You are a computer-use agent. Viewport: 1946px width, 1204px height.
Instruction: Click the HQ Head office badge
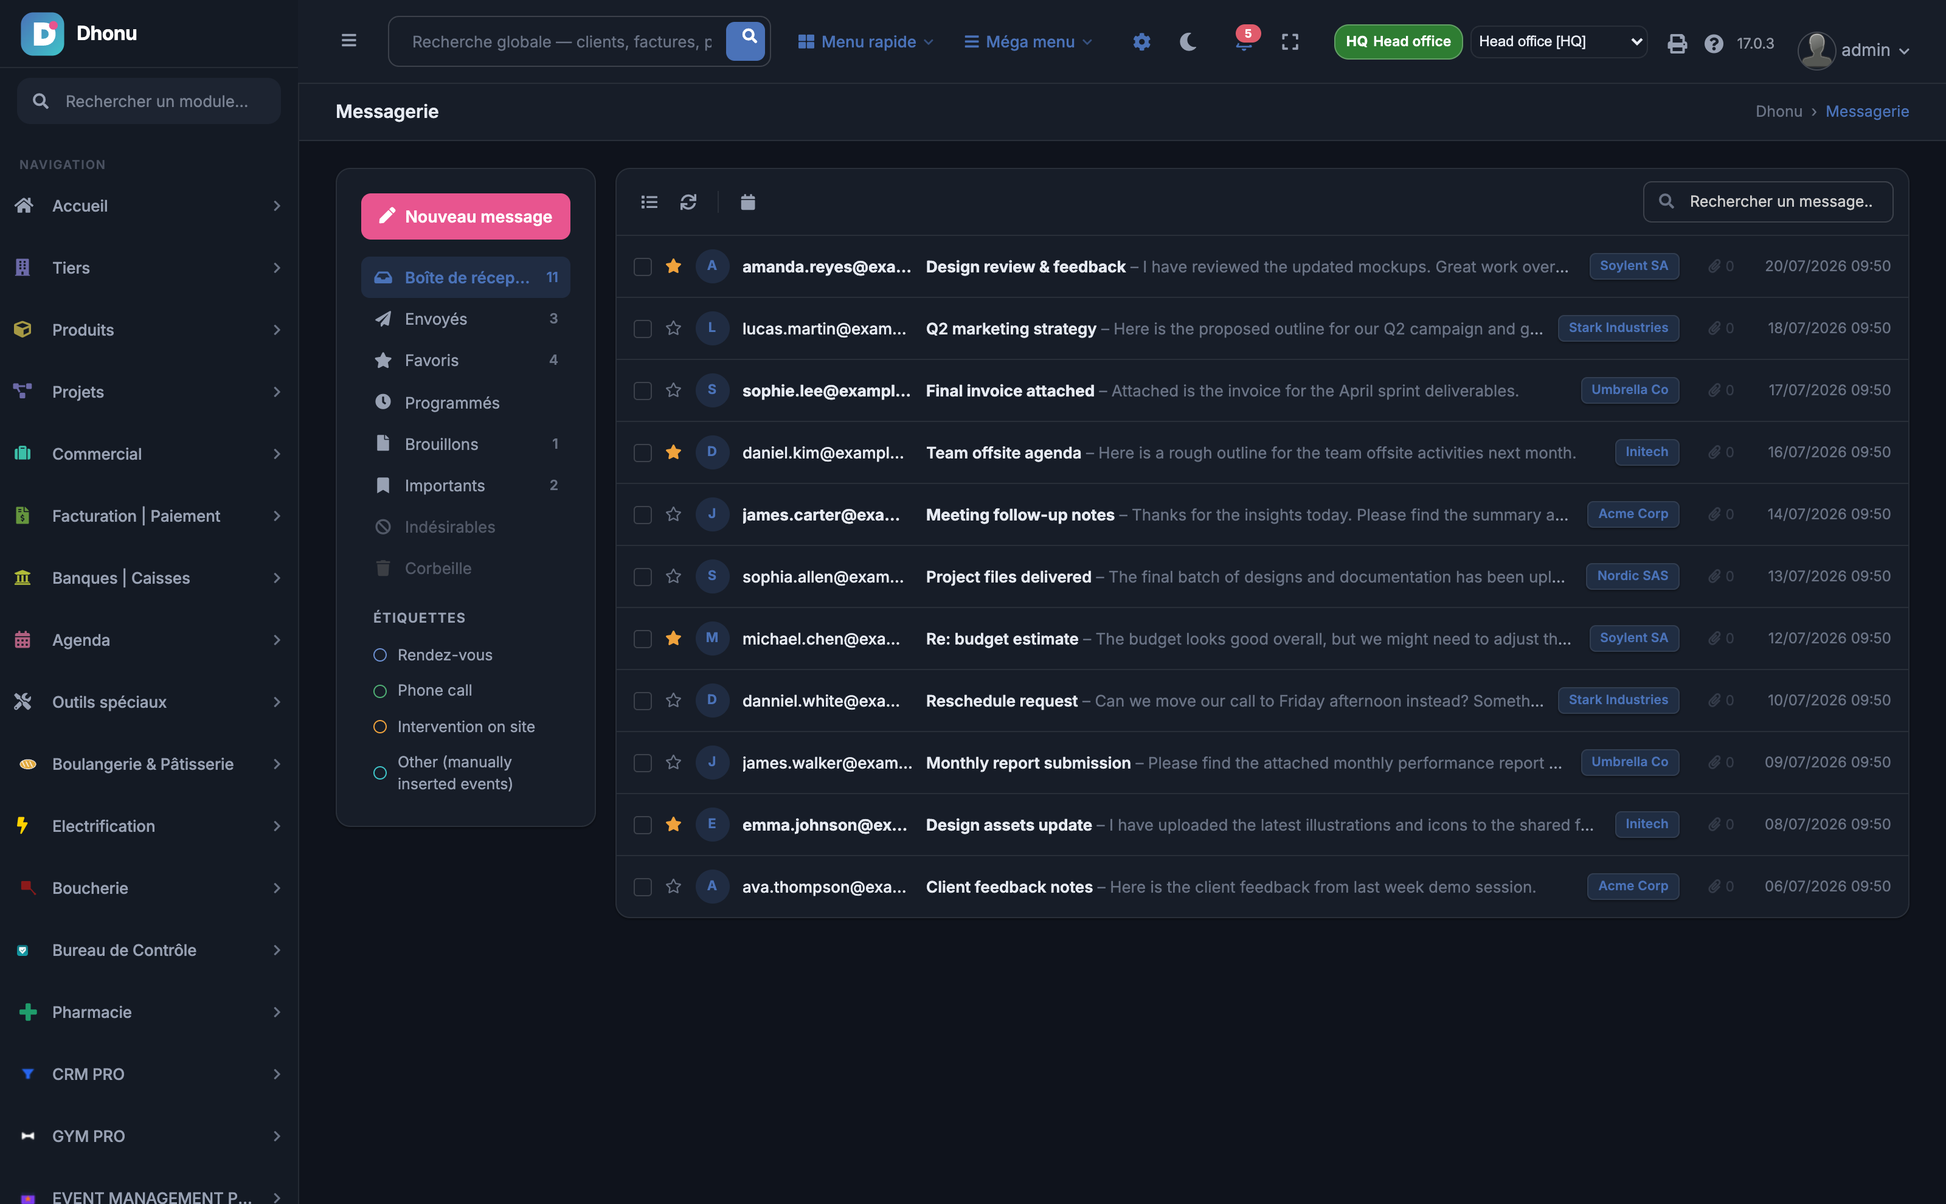coord(1397,42)
